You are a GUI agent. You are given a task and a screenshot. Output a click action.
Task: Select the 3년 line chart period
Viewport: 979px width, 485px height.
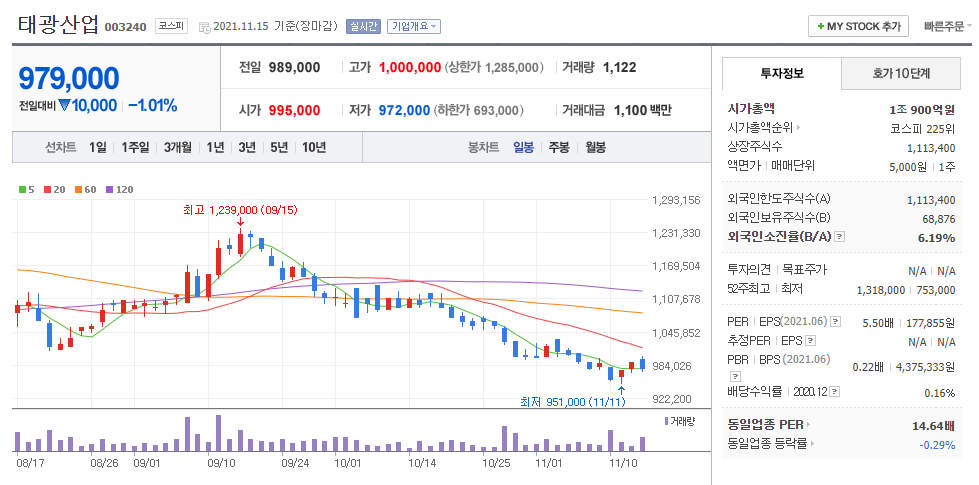pos(247,148)
